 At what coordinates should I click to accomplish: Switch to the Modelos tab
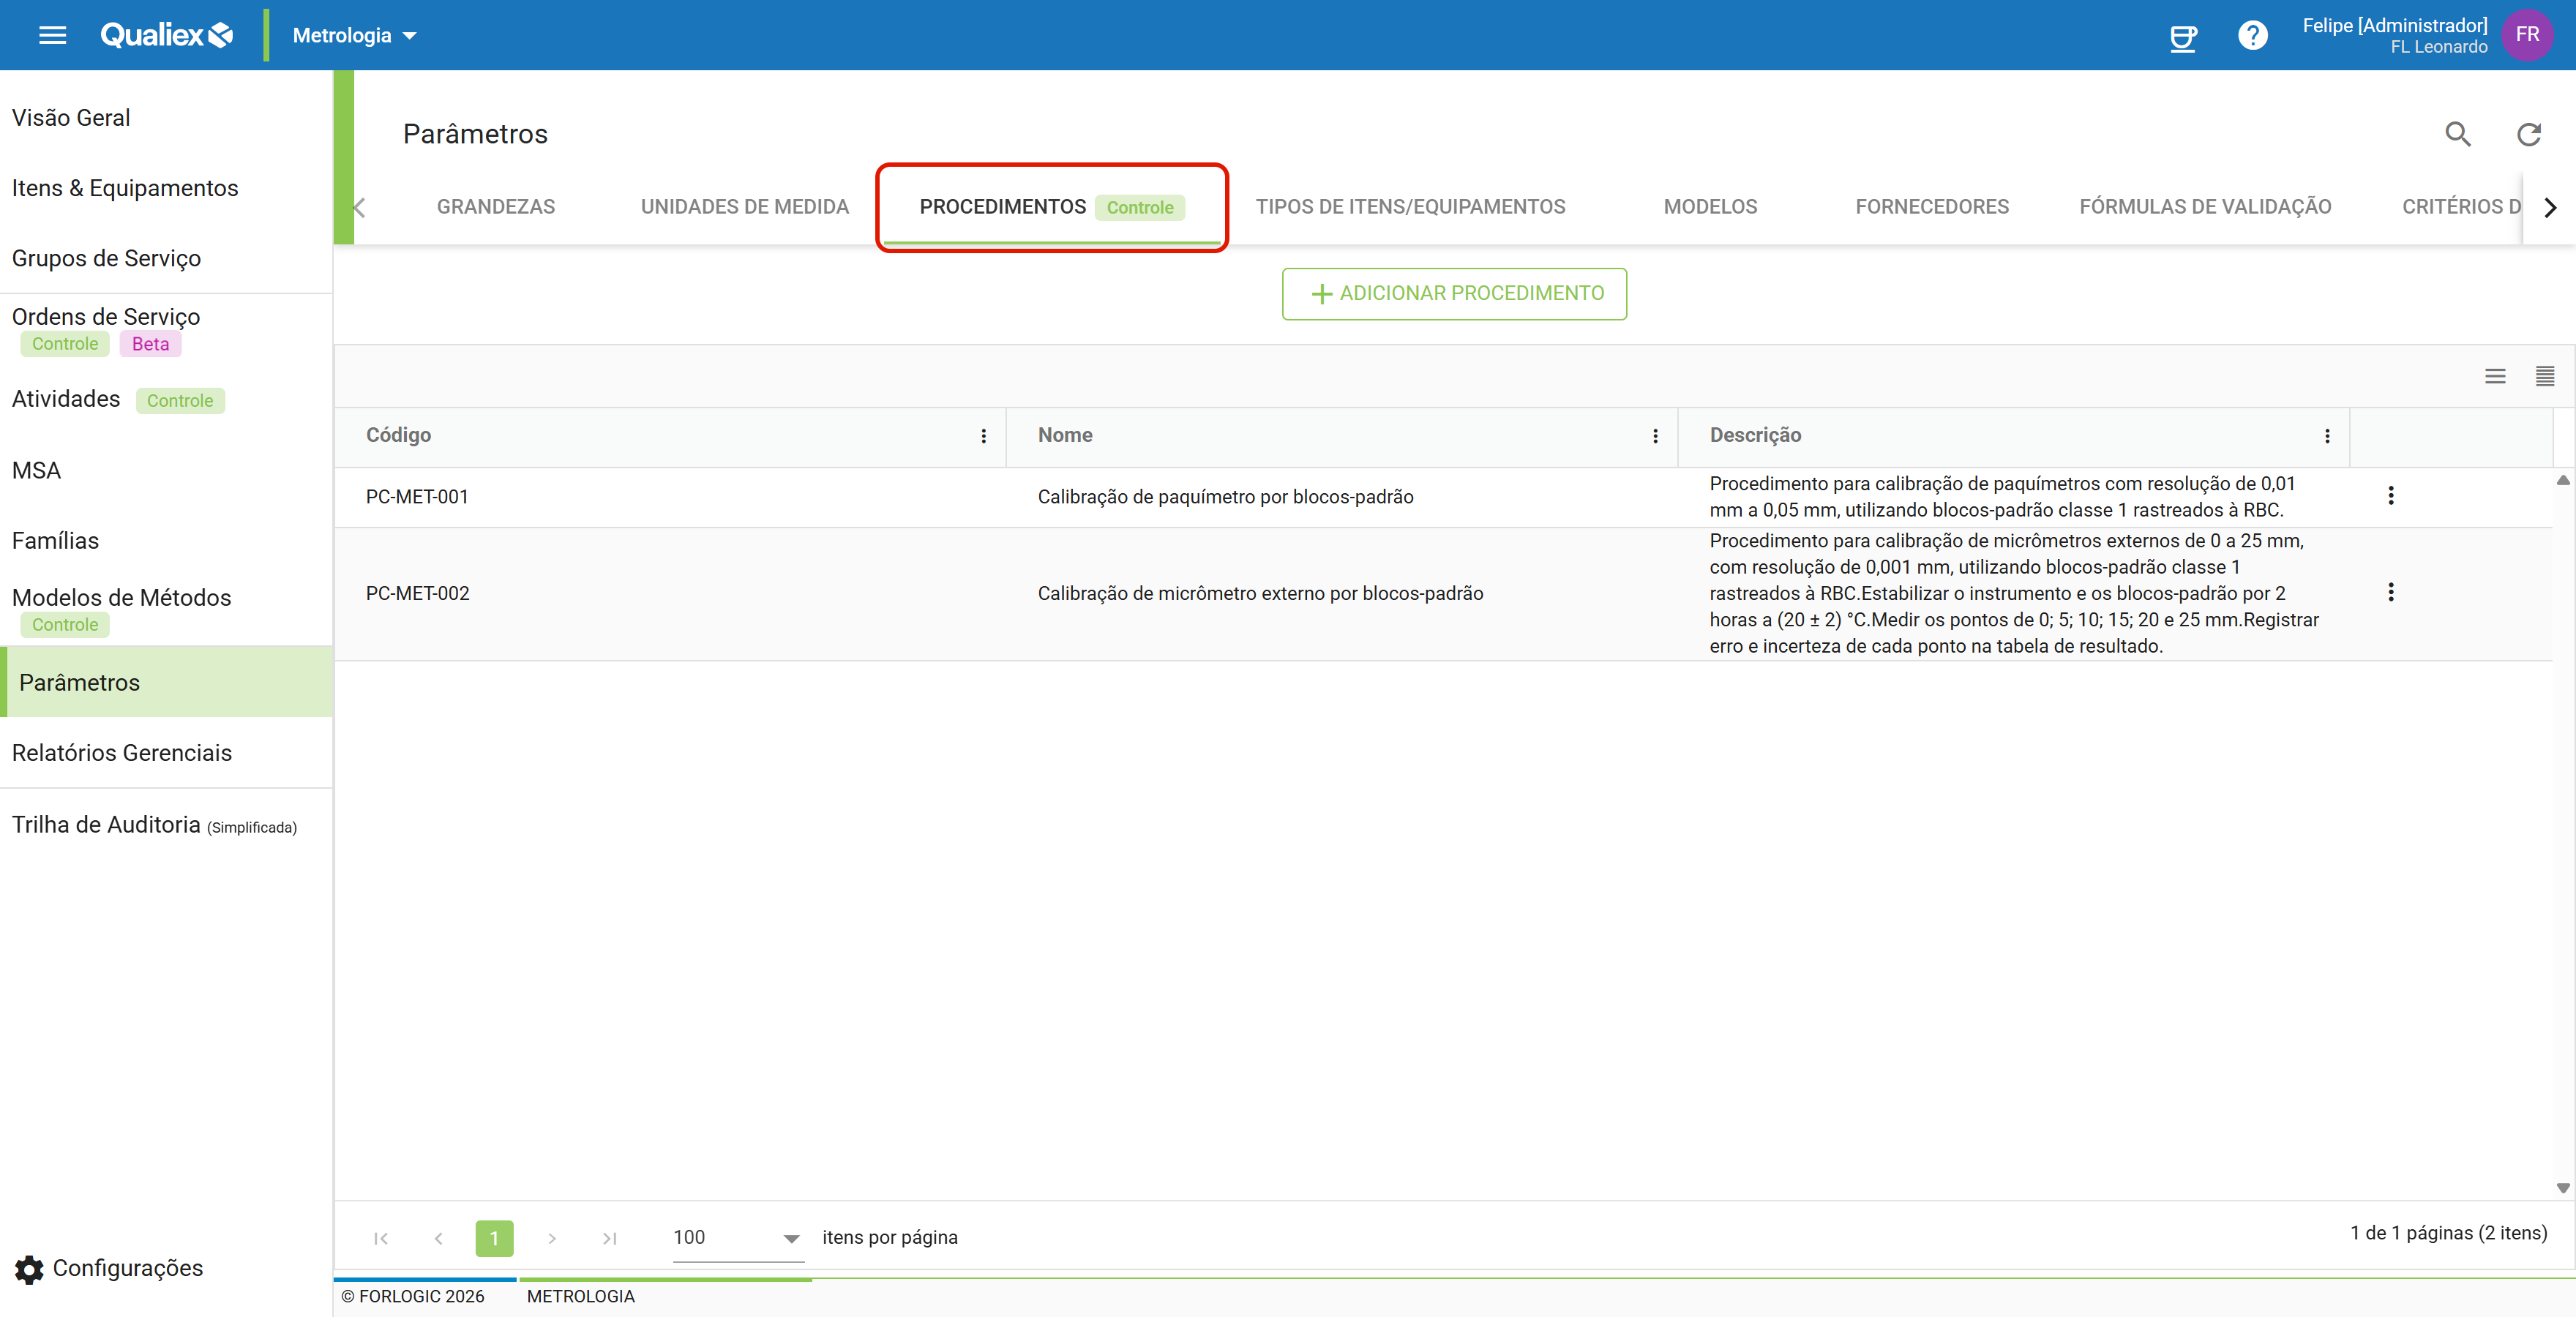point(1710,207)
